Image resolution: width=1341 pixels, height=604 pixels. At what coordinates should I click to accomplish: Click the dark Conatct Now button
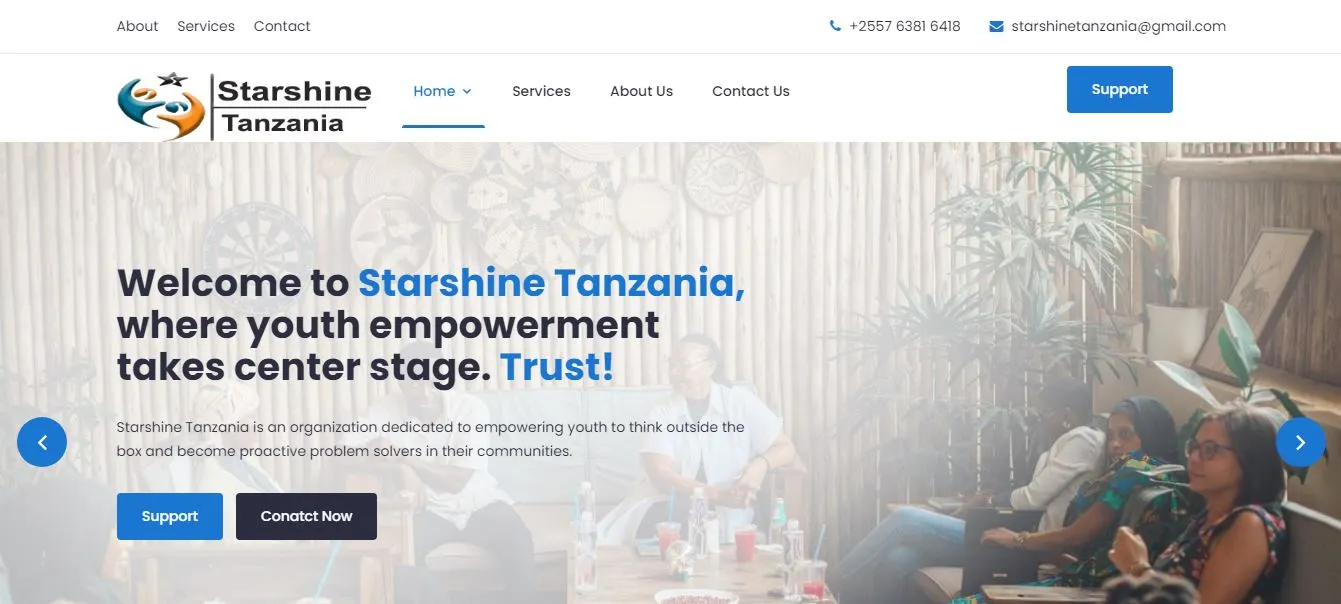[306, 516]
